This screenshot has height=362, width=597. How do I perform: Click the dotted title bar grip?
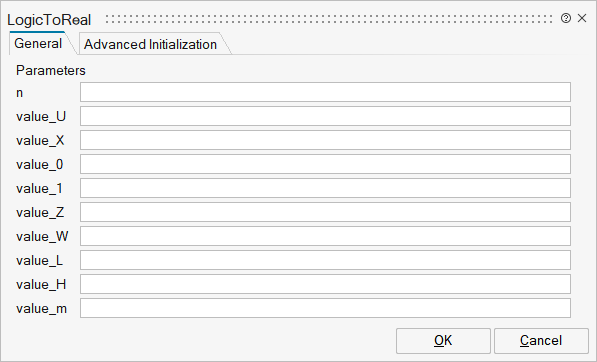coord(329,19)
